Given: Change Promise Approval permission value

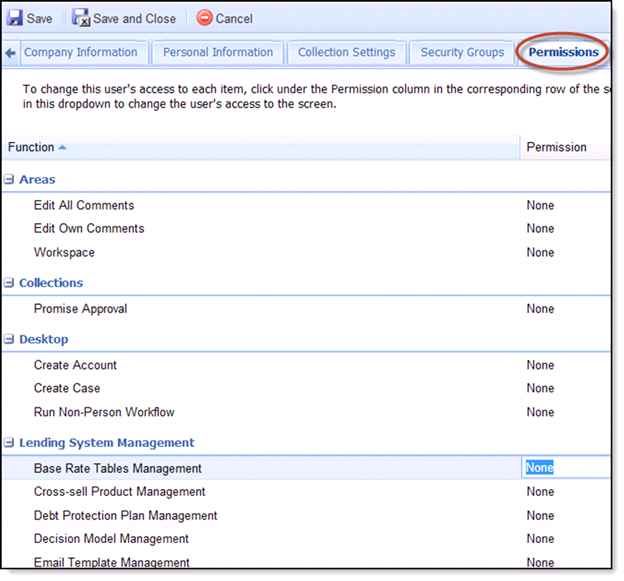Looking at the screenshot, I should pyautogui.click(x=540, y=309).
